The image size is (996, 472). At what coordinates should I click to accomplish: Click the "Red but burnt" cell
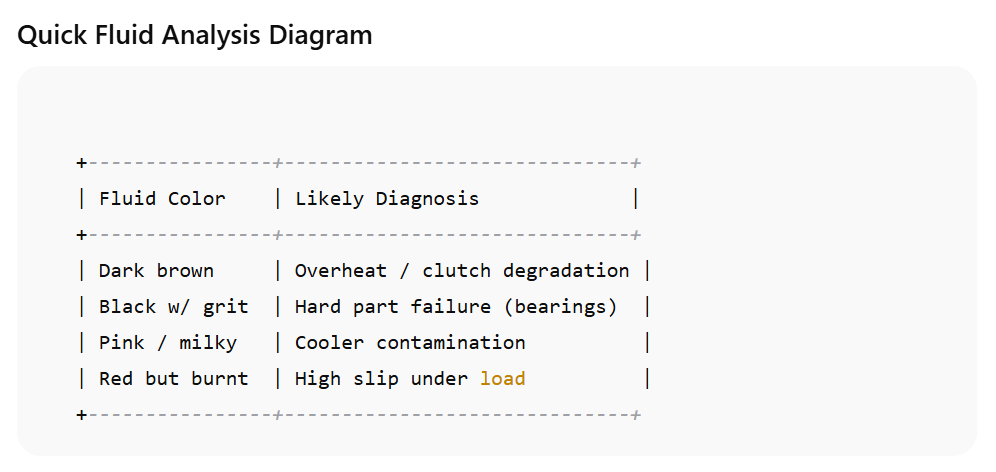pos(173,379)
